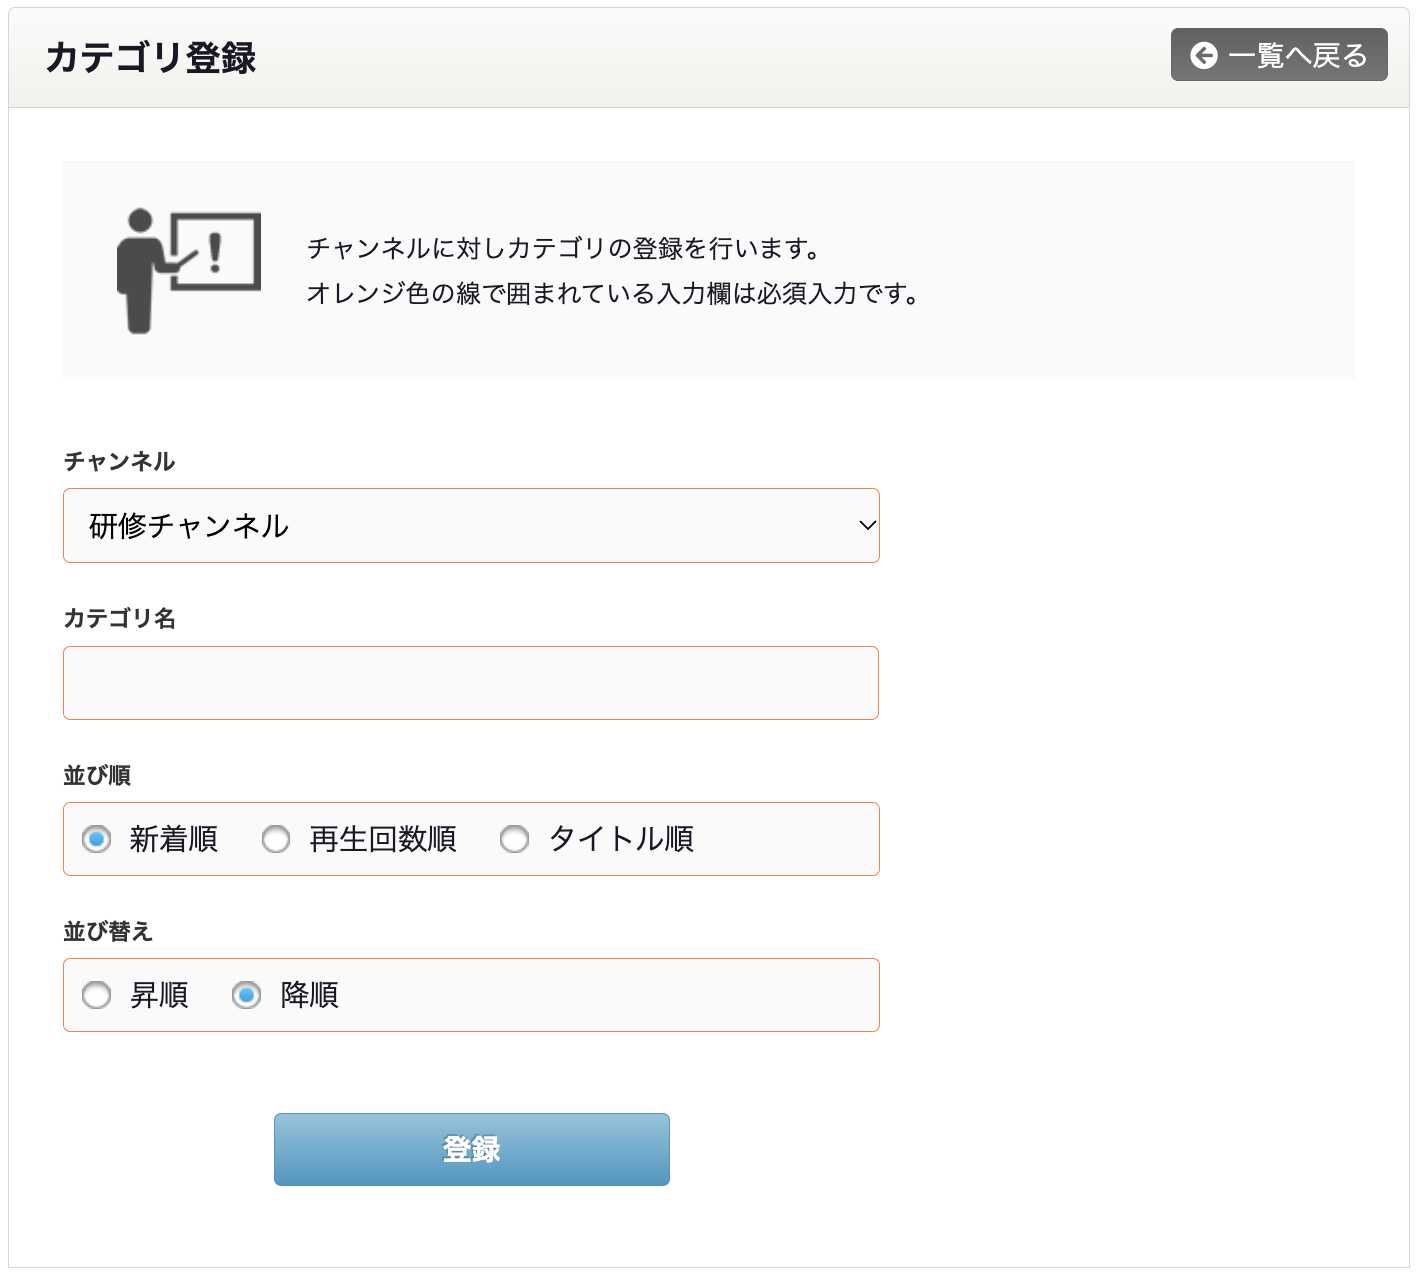This screenshot has height=1278, width=1418.
Task: Choose the 昇順 radio option
Action: coord(96,995)
